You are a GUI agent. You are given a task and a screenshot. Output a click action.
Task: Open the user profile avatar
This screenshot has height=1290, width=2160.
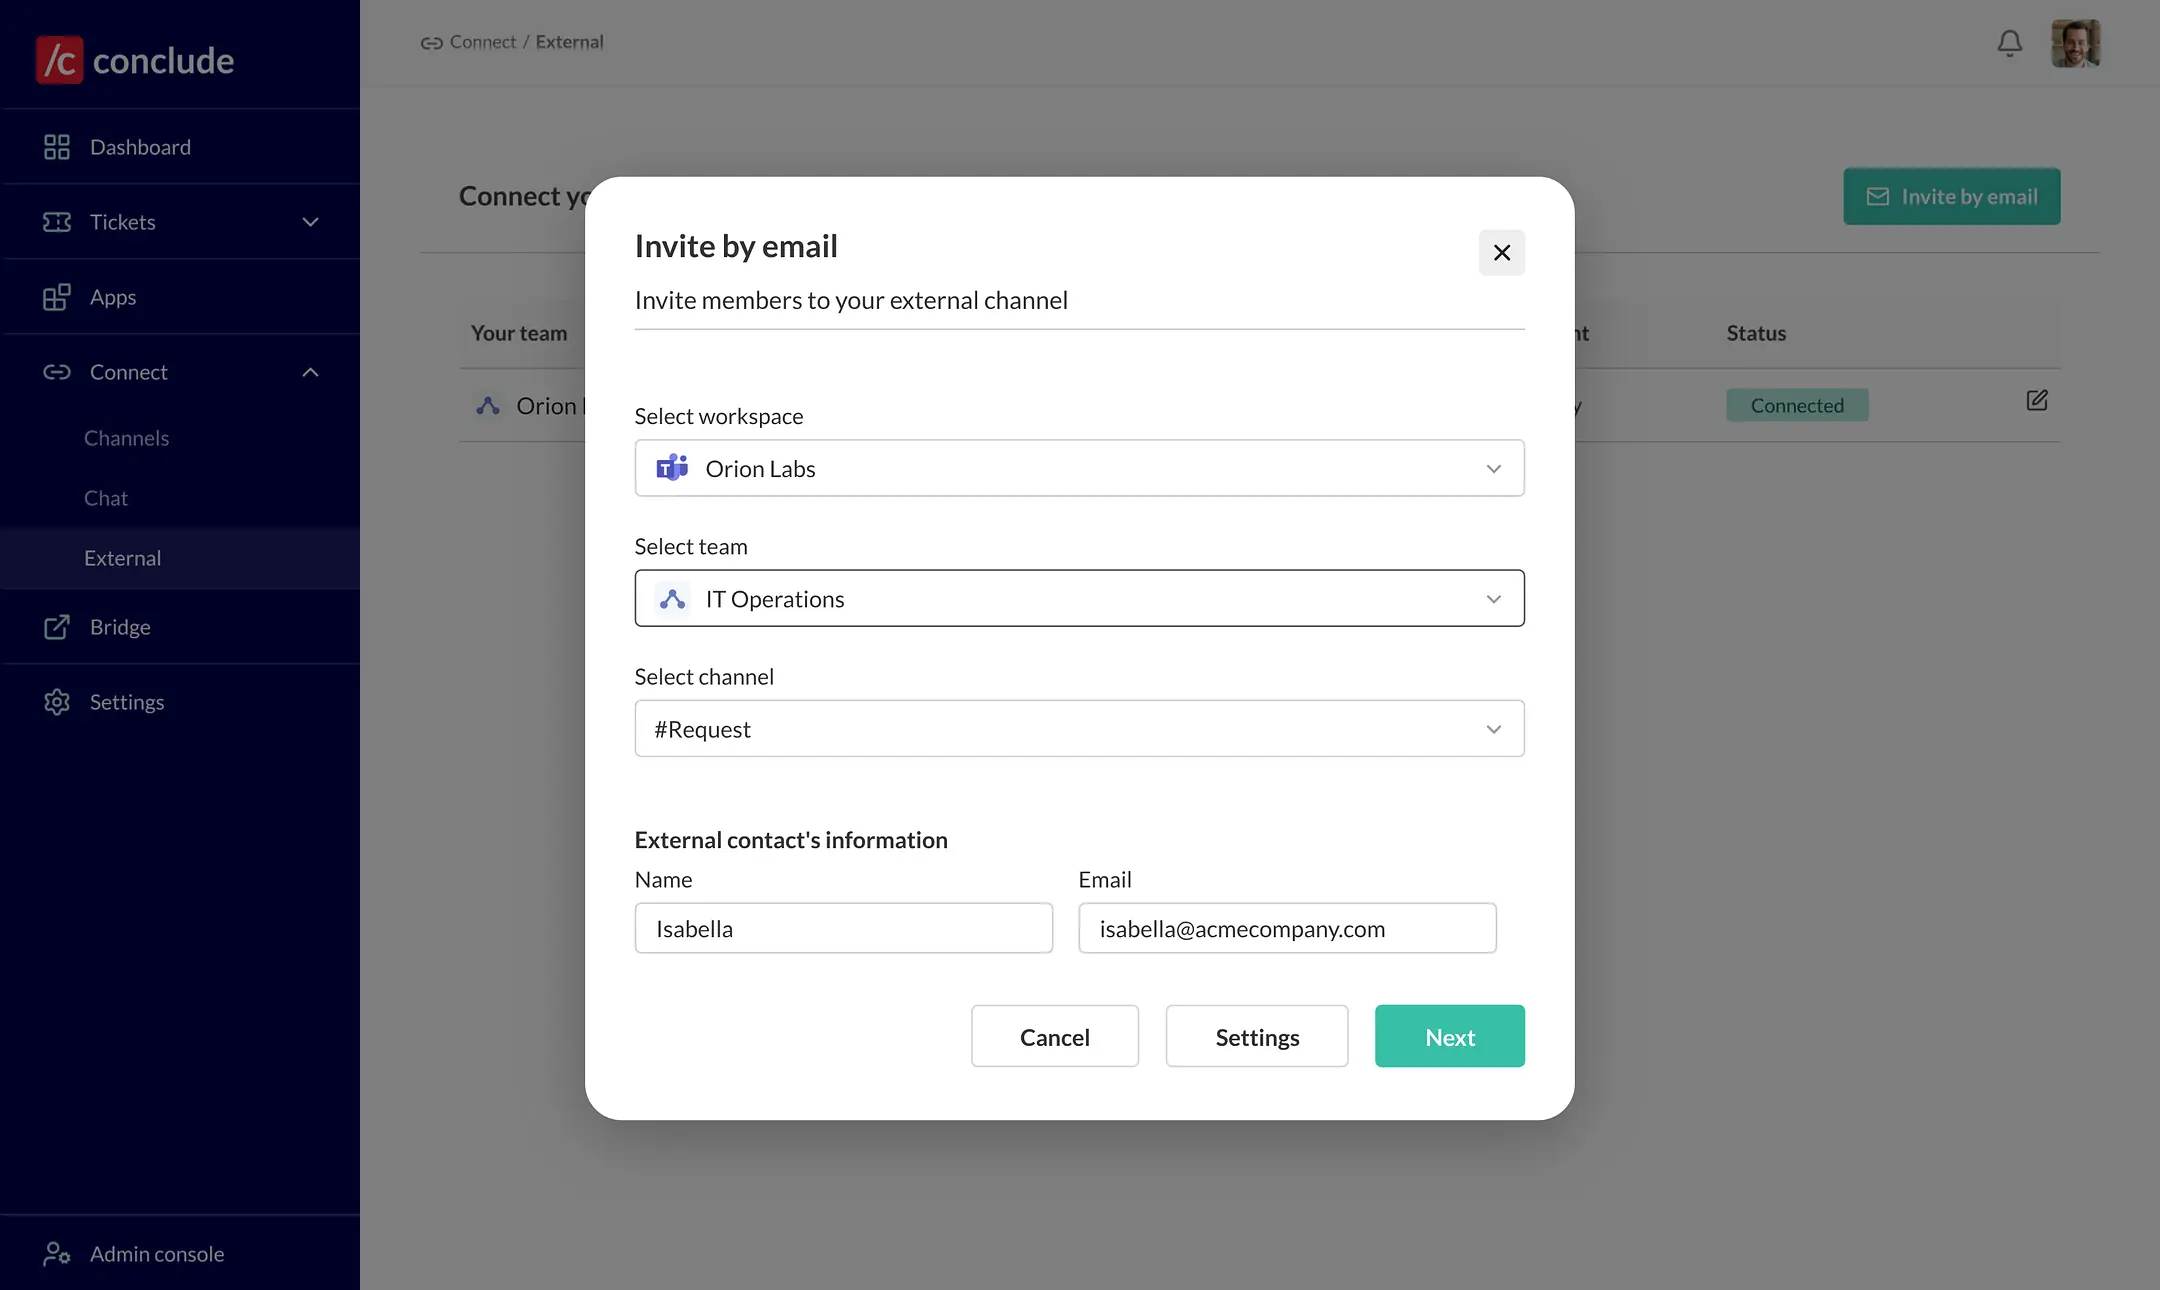click(2076, 44)
